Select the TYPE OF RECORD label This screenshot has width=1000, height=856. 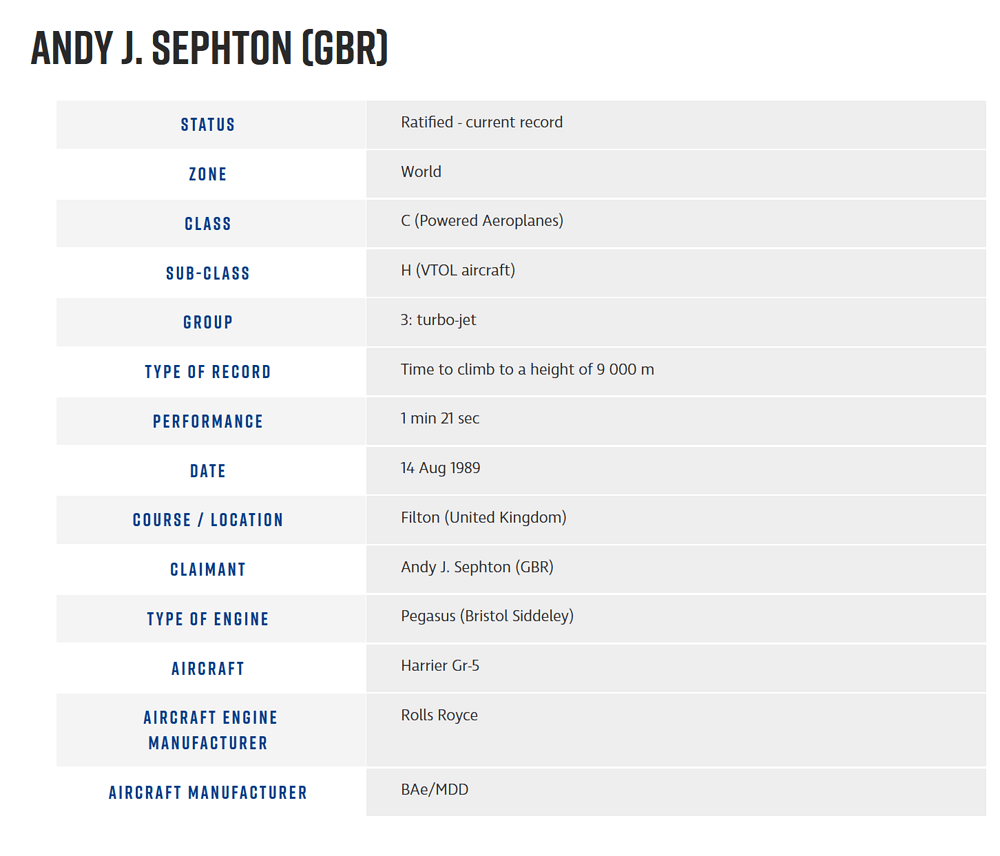[208, 372]
